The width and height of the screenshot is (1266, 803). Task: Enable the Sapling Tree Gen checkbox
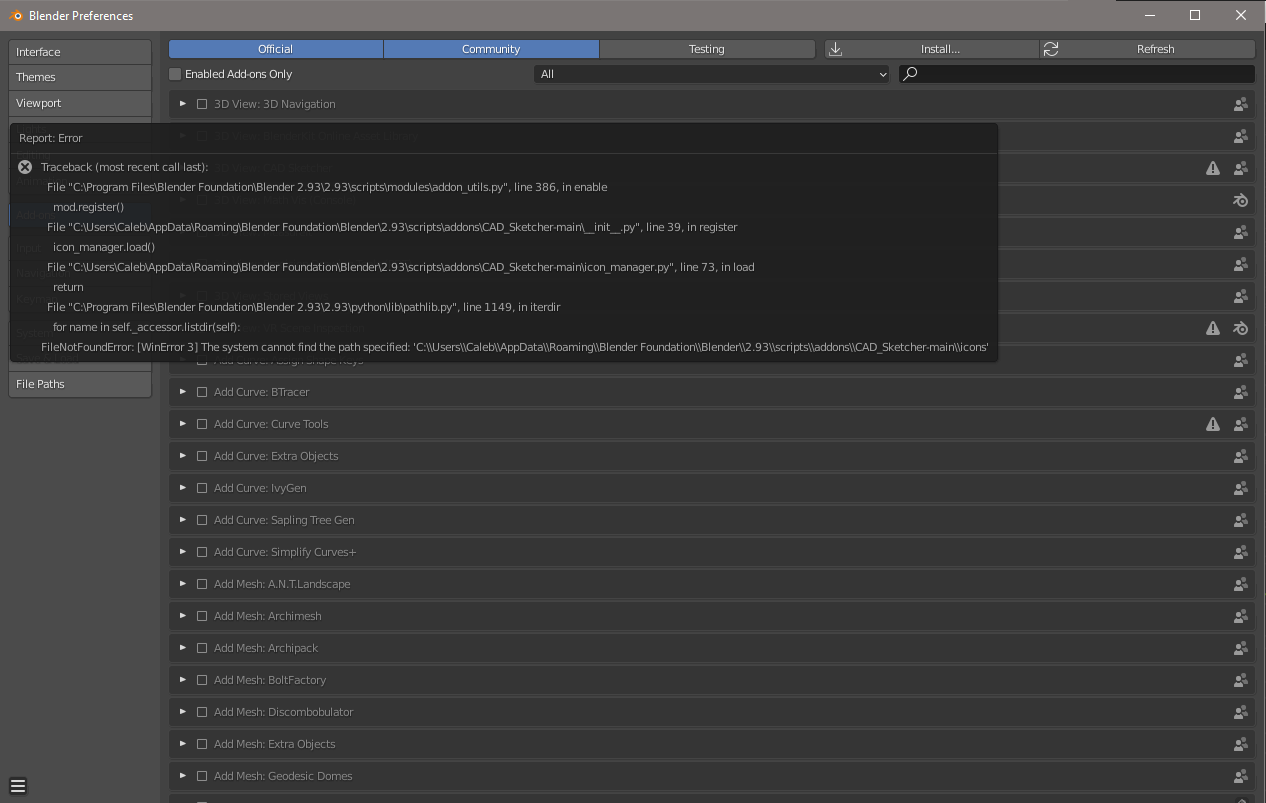(202, 520)
